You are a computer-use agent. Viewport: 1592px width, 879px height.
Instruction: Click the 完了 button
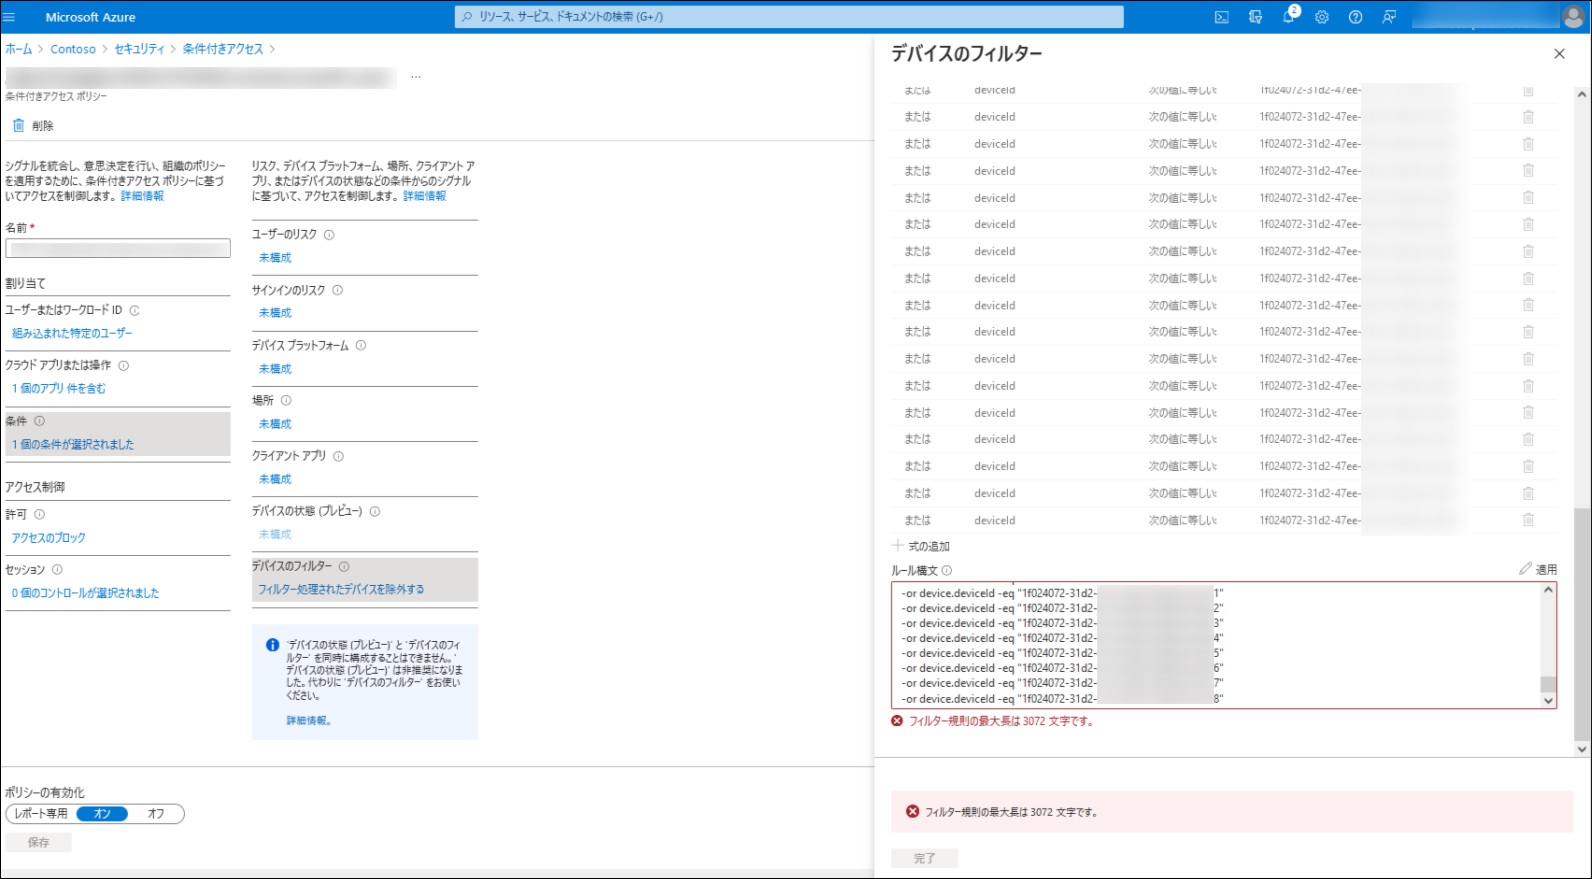(924, 858)
